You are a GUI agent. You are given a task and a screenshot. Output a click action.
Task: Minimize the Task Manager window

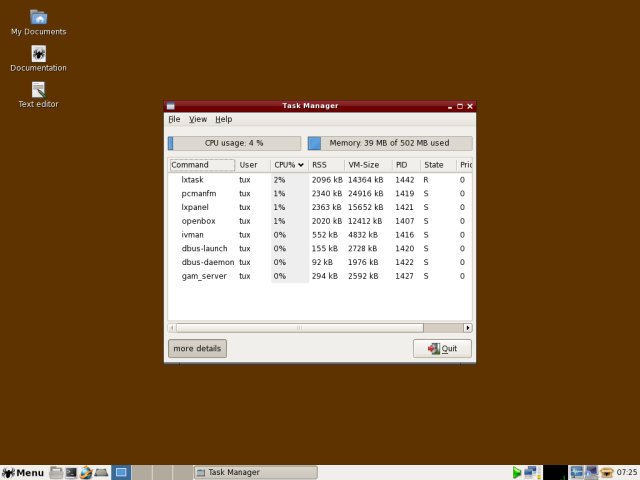tap(450, 107)
